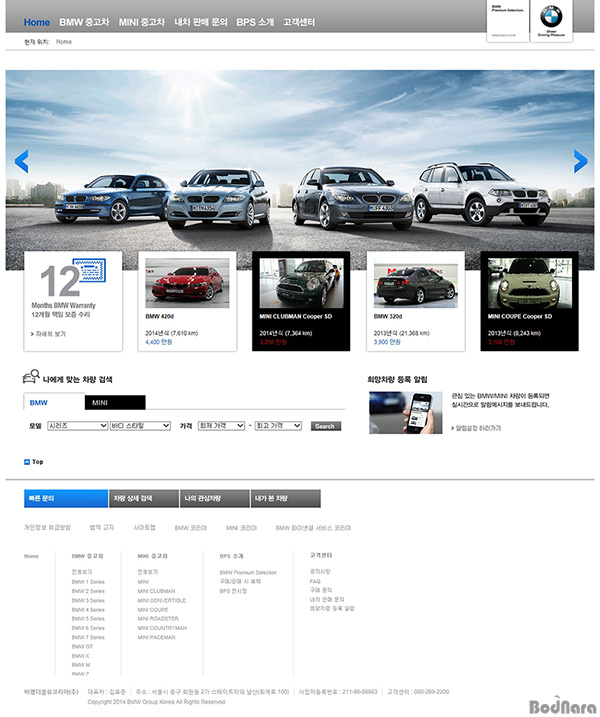Screen dimensions: 600x717
Task: Click the MINI COUNTRYMAN sitemap link
Action: point(162,628)
